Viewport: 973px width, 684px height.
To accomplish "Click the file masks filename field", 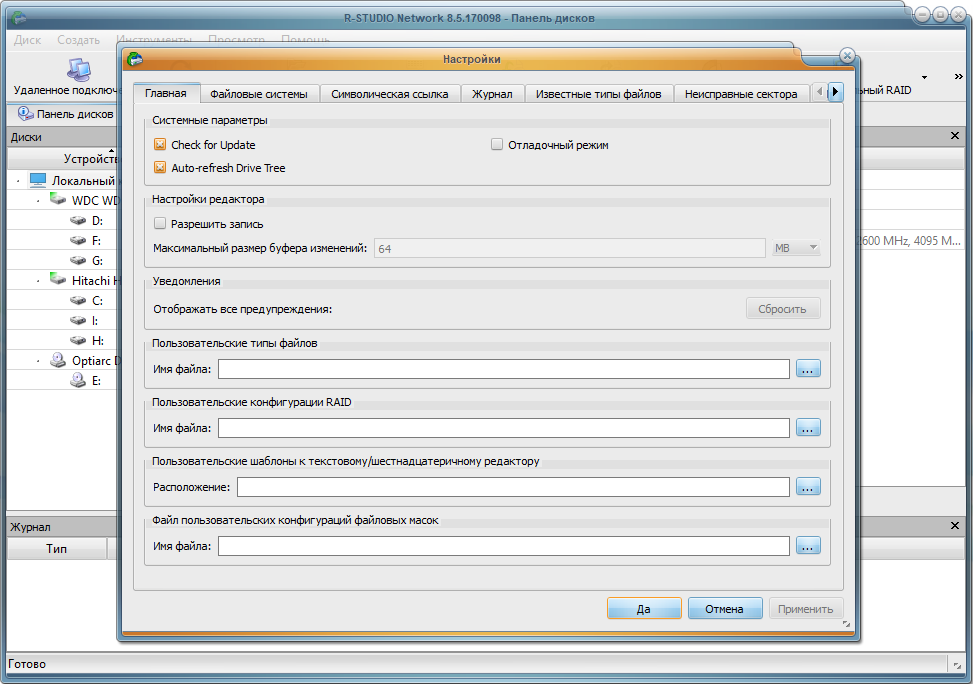I will point(503,546).
